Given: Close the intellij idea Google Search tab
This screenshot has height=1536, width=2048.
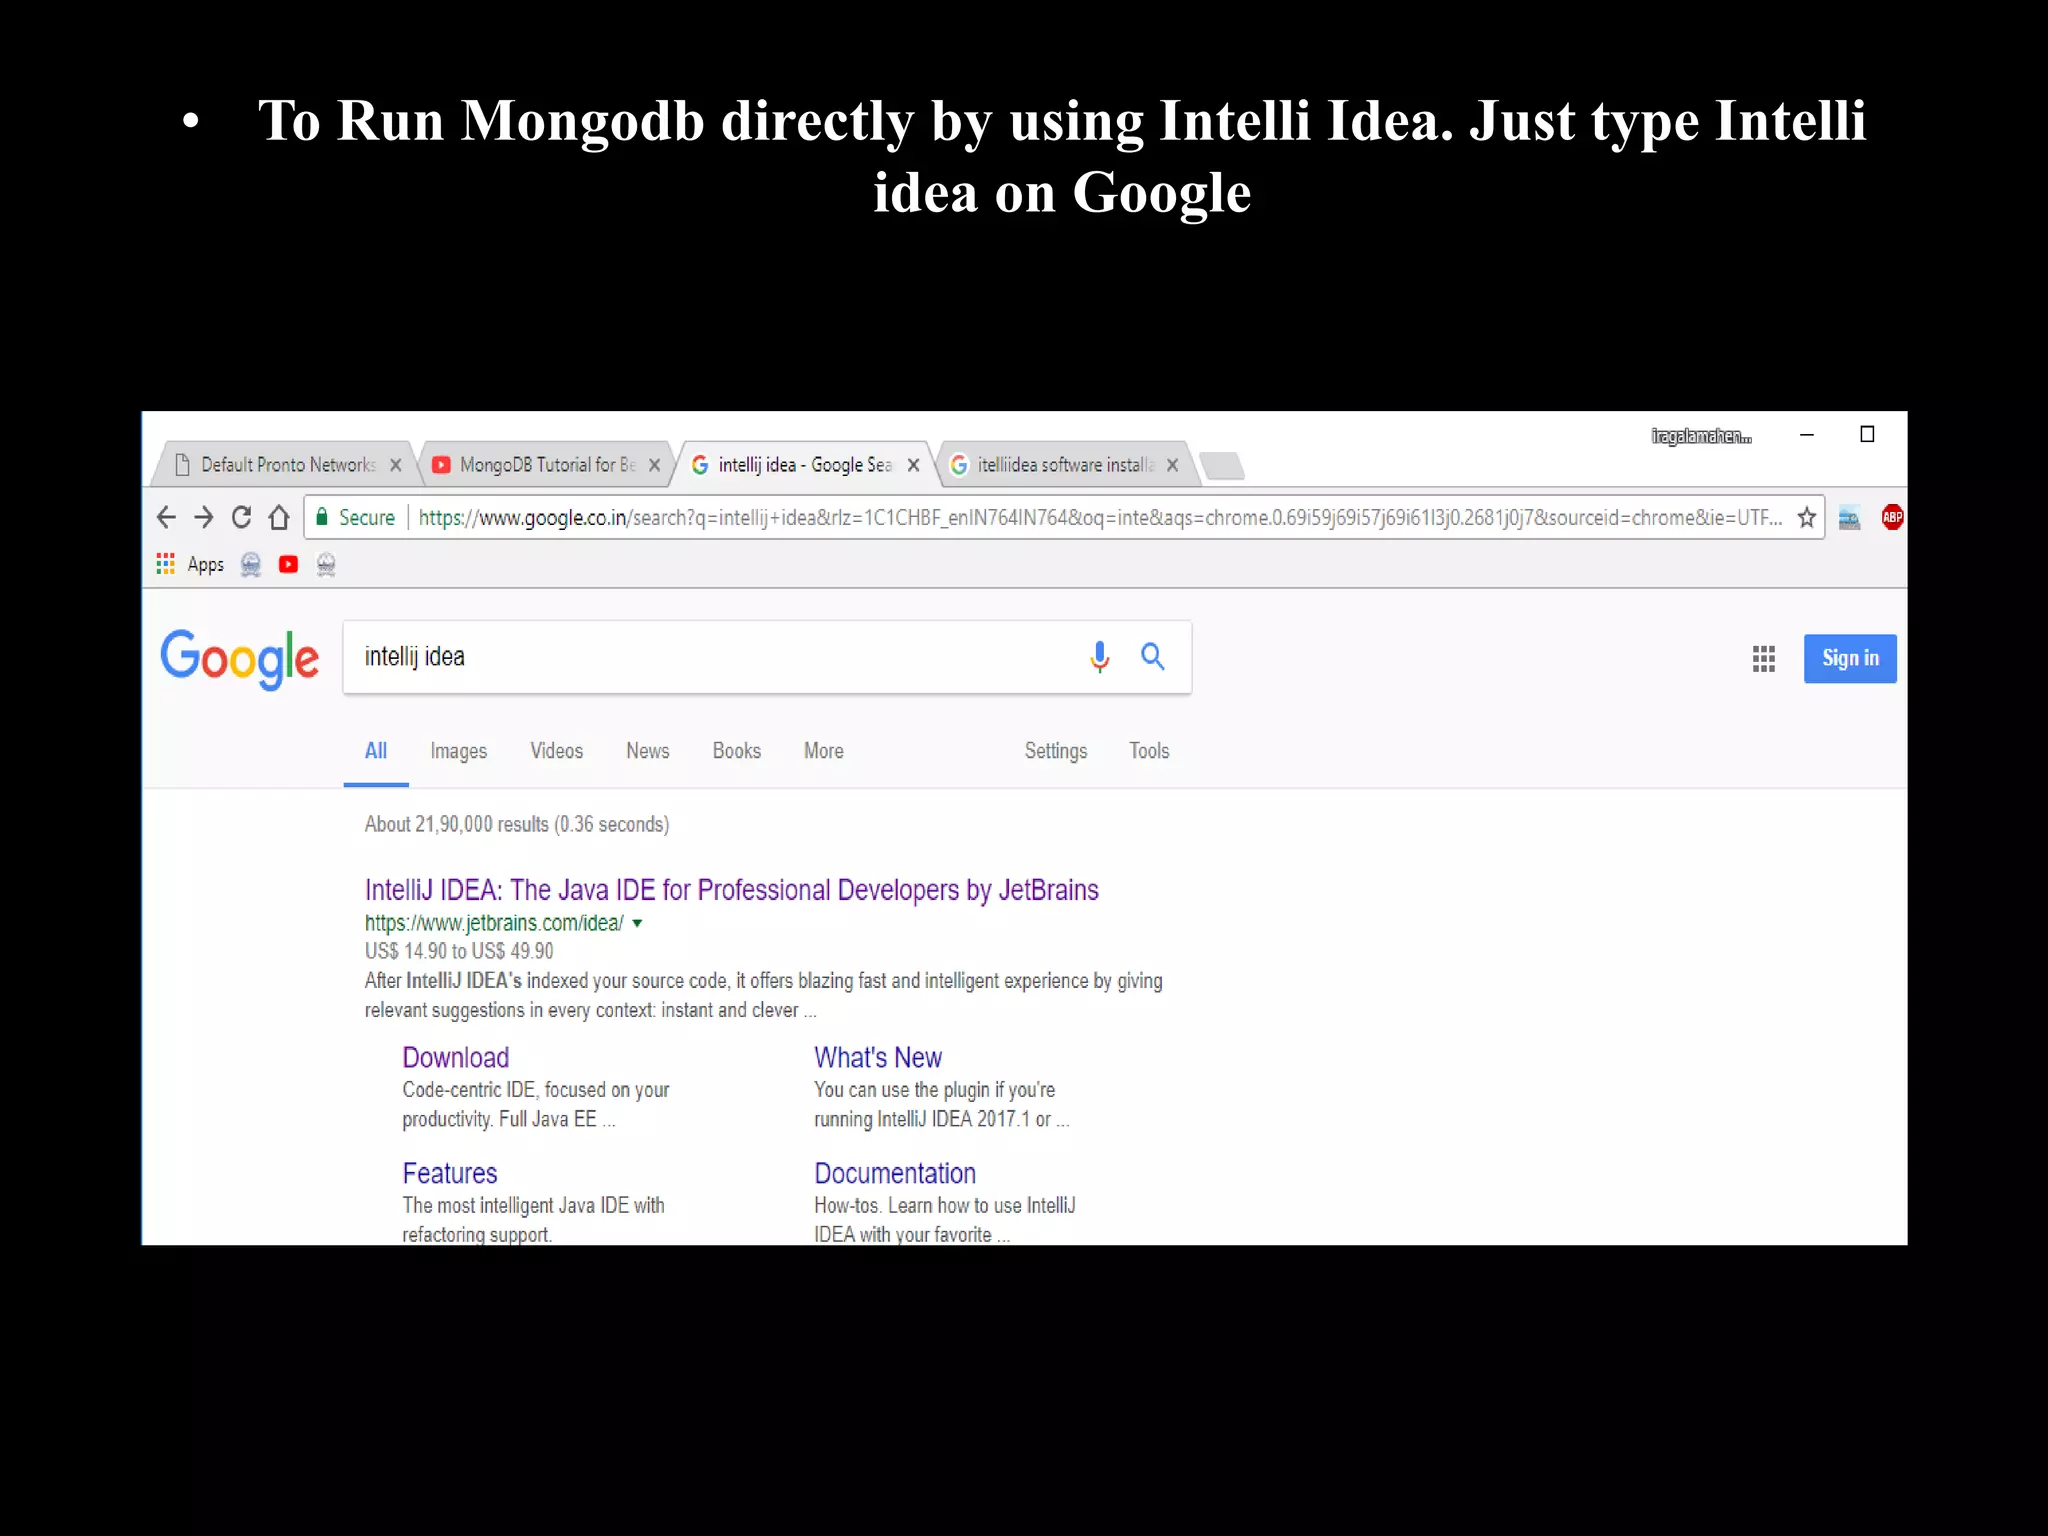Looking at the screenshot, I should pos(913,465).
